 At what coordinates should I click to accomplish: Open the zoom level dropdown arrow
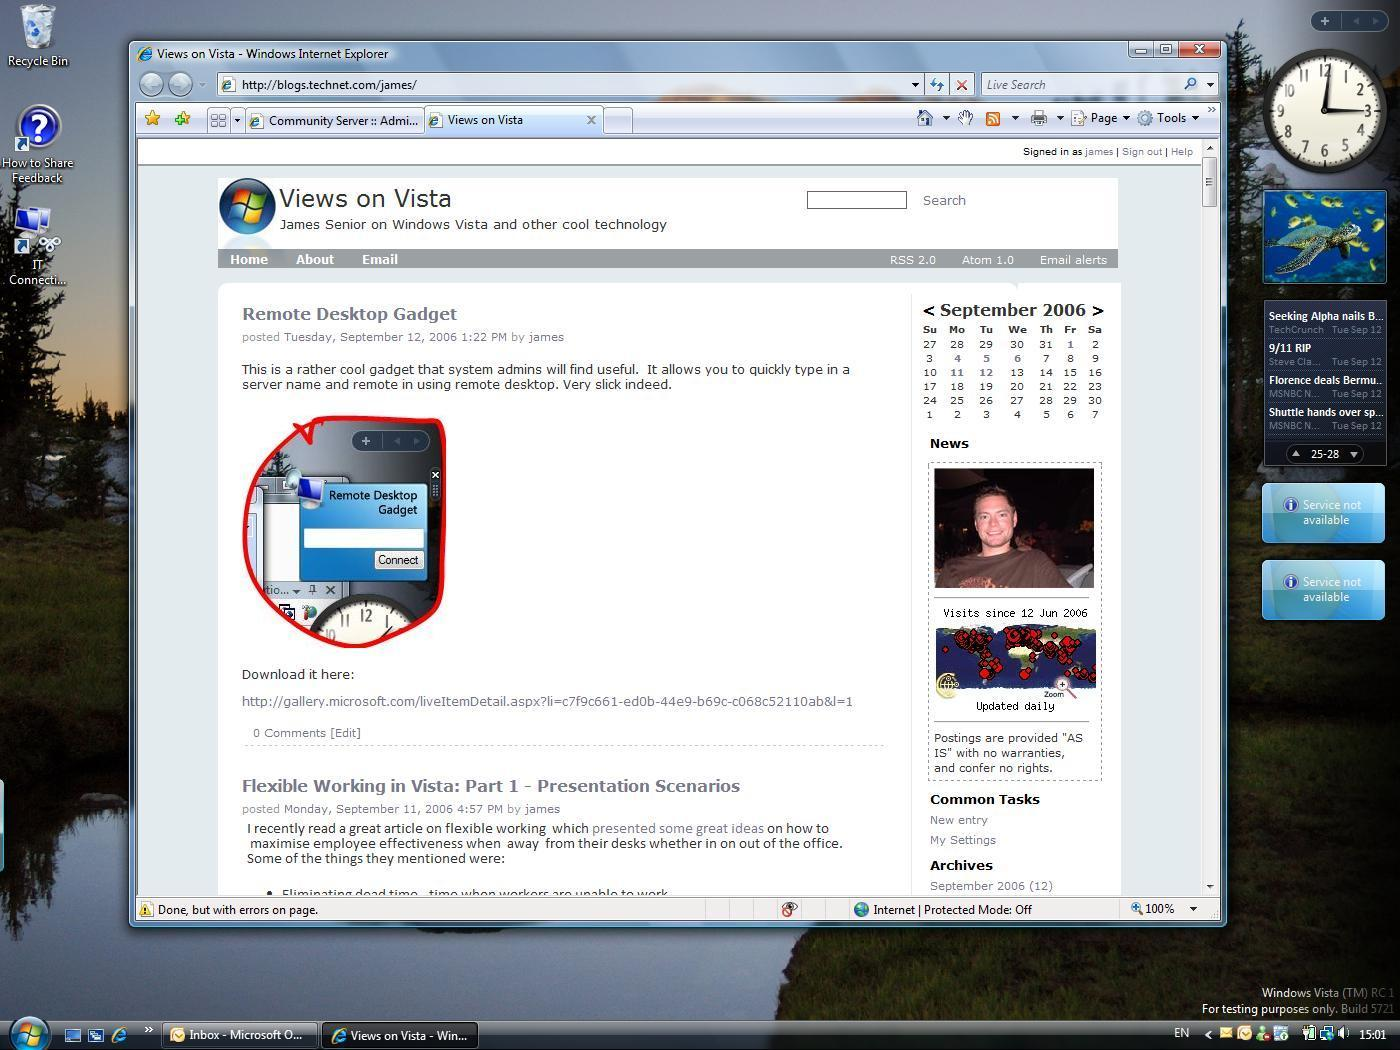(x=1192, y=909)
